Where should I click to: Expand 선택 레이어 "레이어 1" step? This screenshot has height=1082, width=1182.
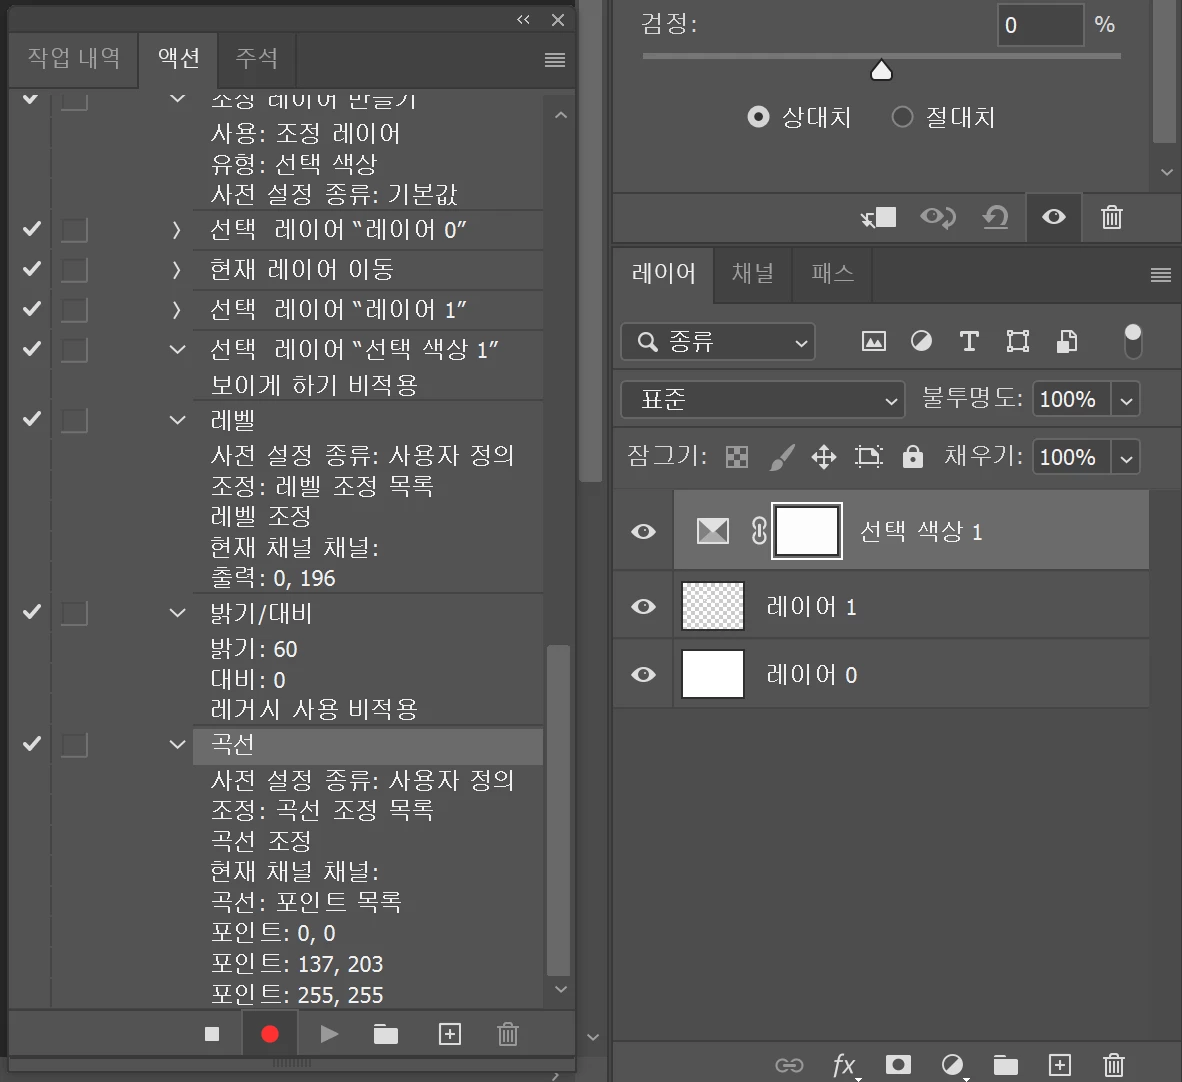tap(176, 310)
